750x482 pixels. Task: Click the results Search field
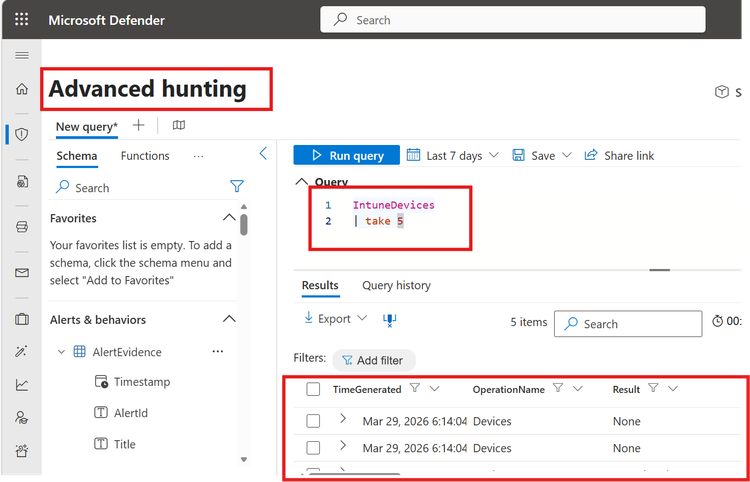pos(628,324)
